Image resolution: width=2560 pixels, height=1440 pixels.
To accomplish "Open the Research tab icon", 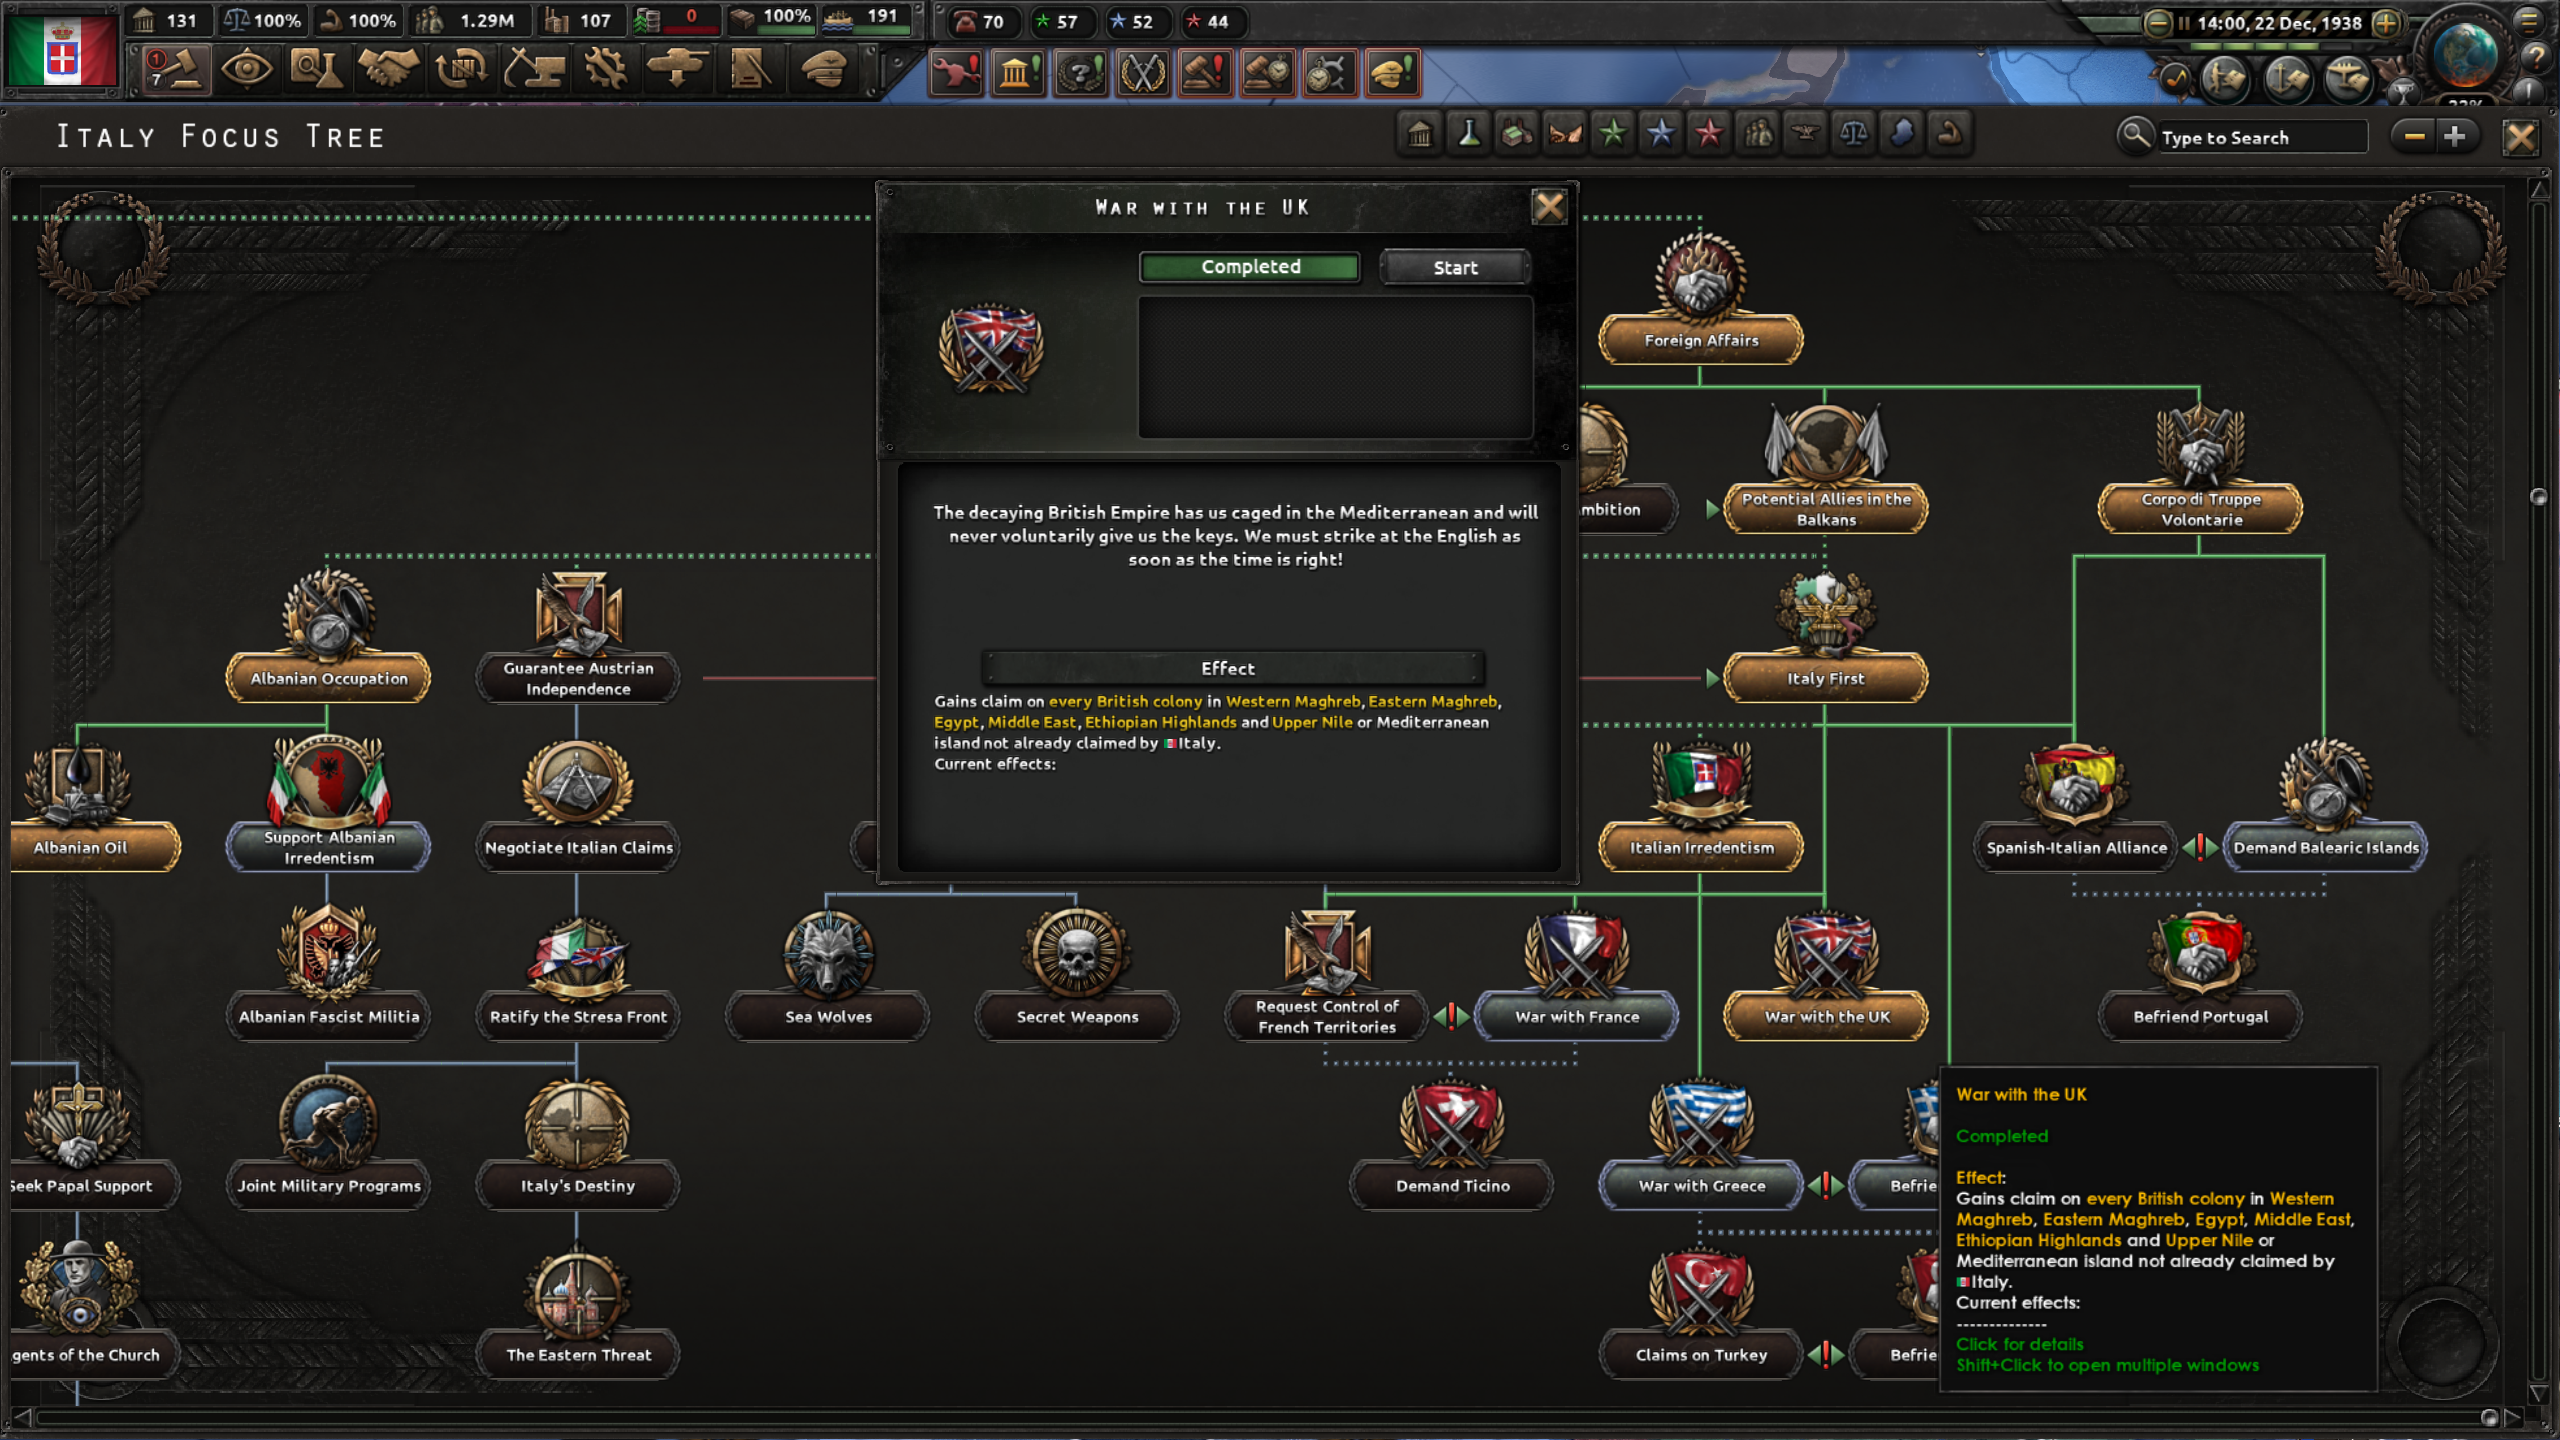I will coord(316,70).
